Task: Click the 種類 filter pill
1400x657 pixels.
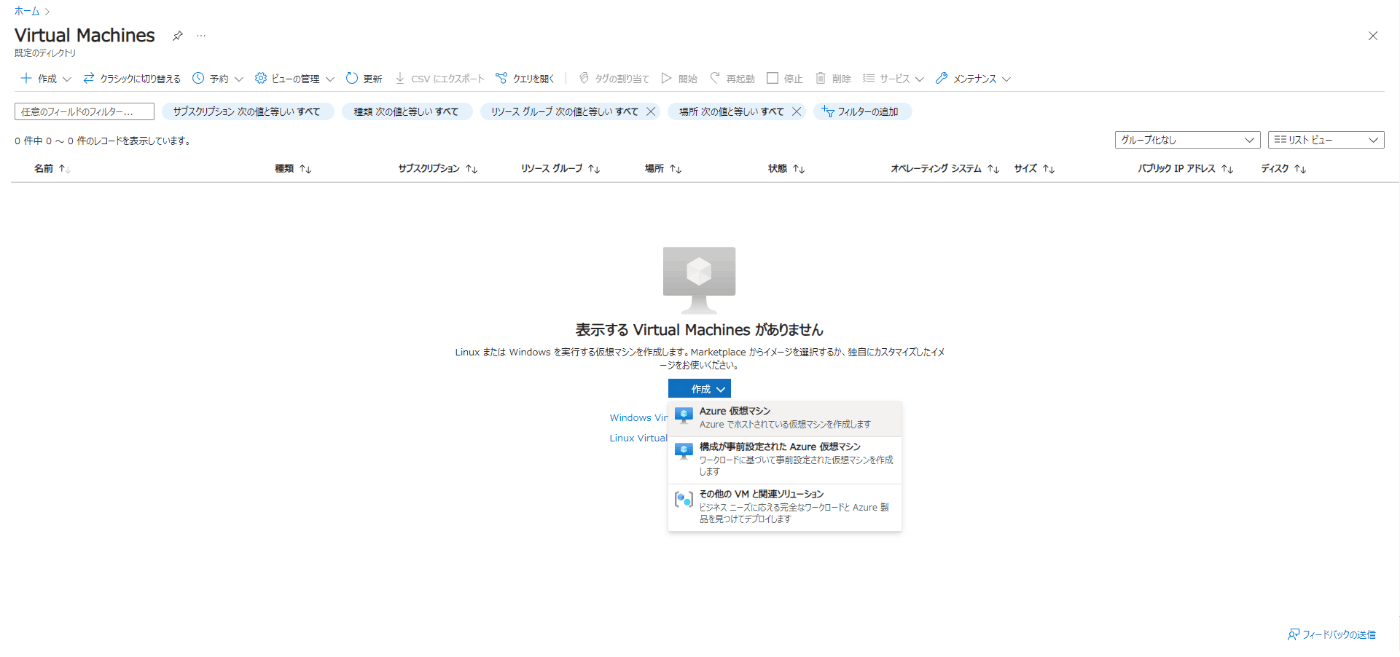Action: [407, 112]
